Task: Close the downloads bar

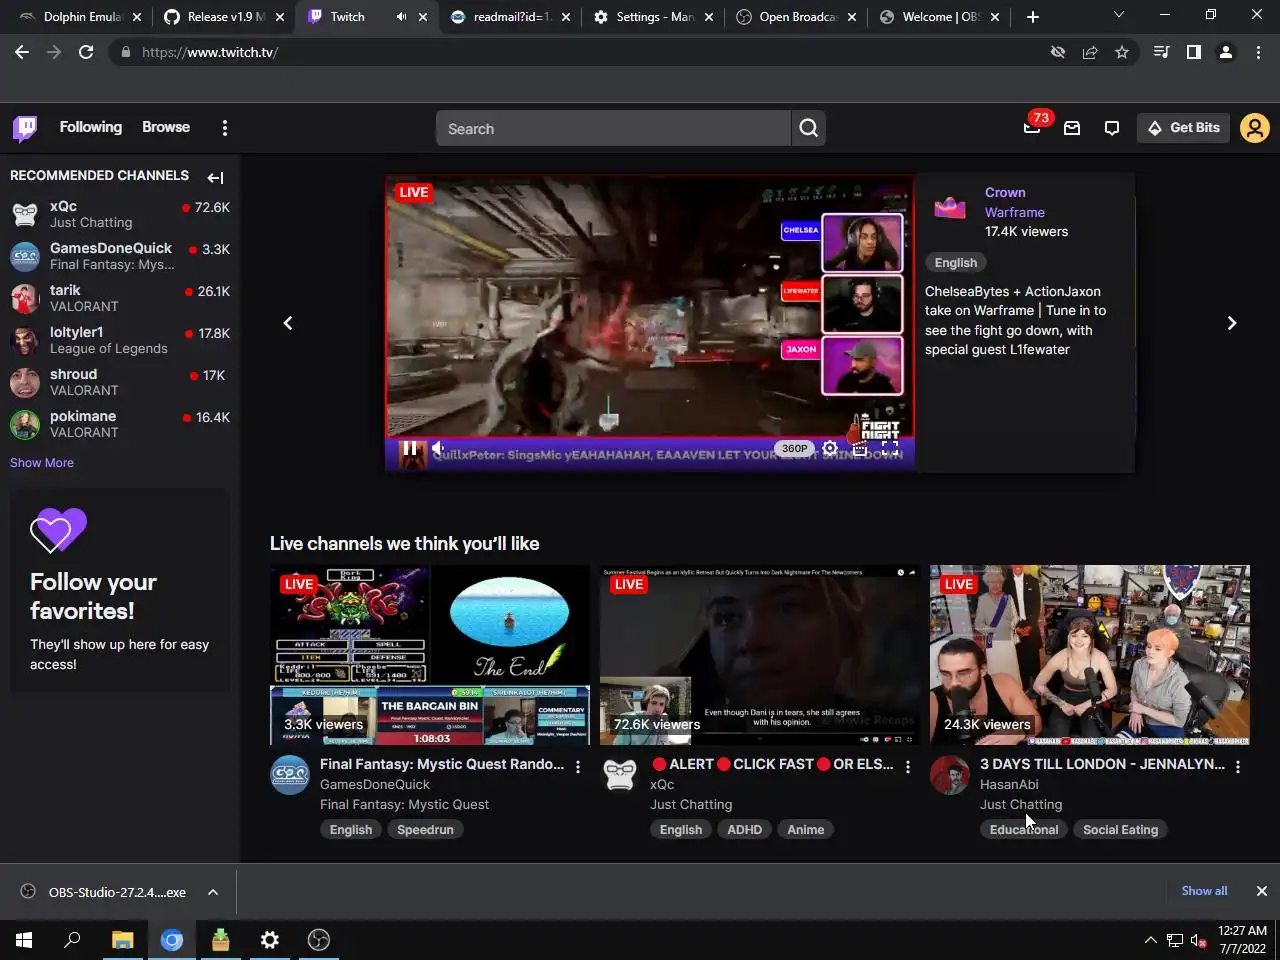Action: 1261,891
